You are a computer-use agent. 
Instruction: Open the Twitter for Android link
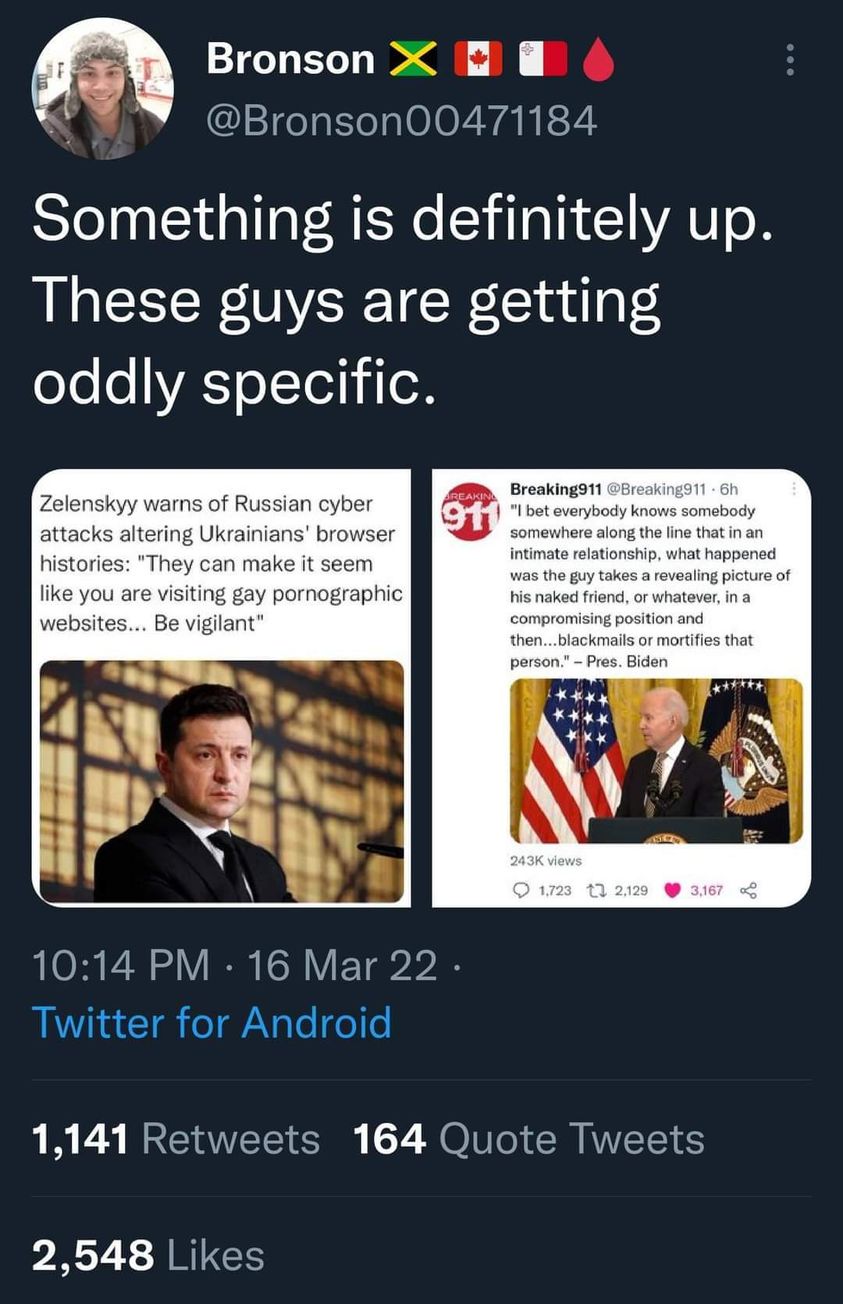211,1022
